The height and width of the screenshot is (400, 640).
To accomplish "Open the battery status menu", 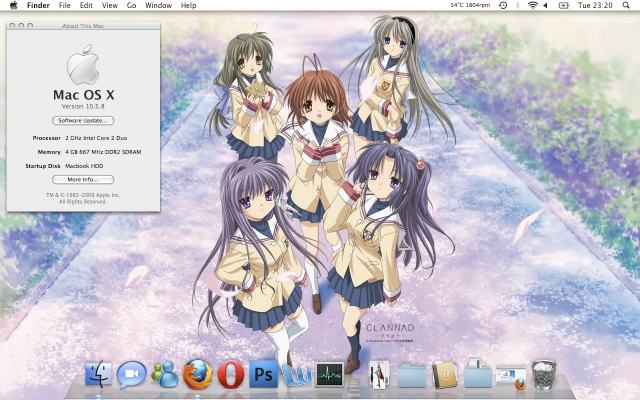I will [566, 6].
